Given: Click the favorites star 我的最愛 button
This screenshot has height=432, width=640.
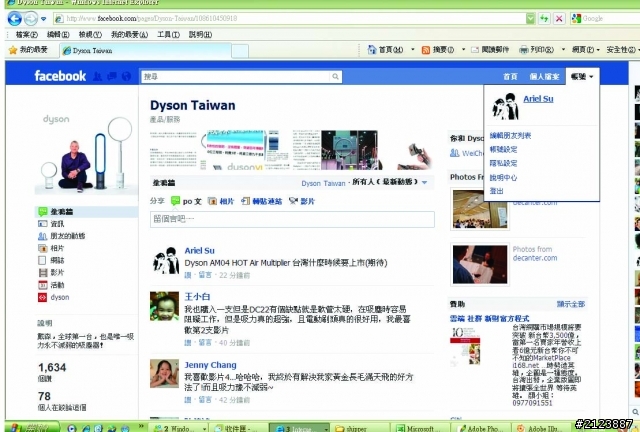Looking at the screenshot, I should [28, 50].
